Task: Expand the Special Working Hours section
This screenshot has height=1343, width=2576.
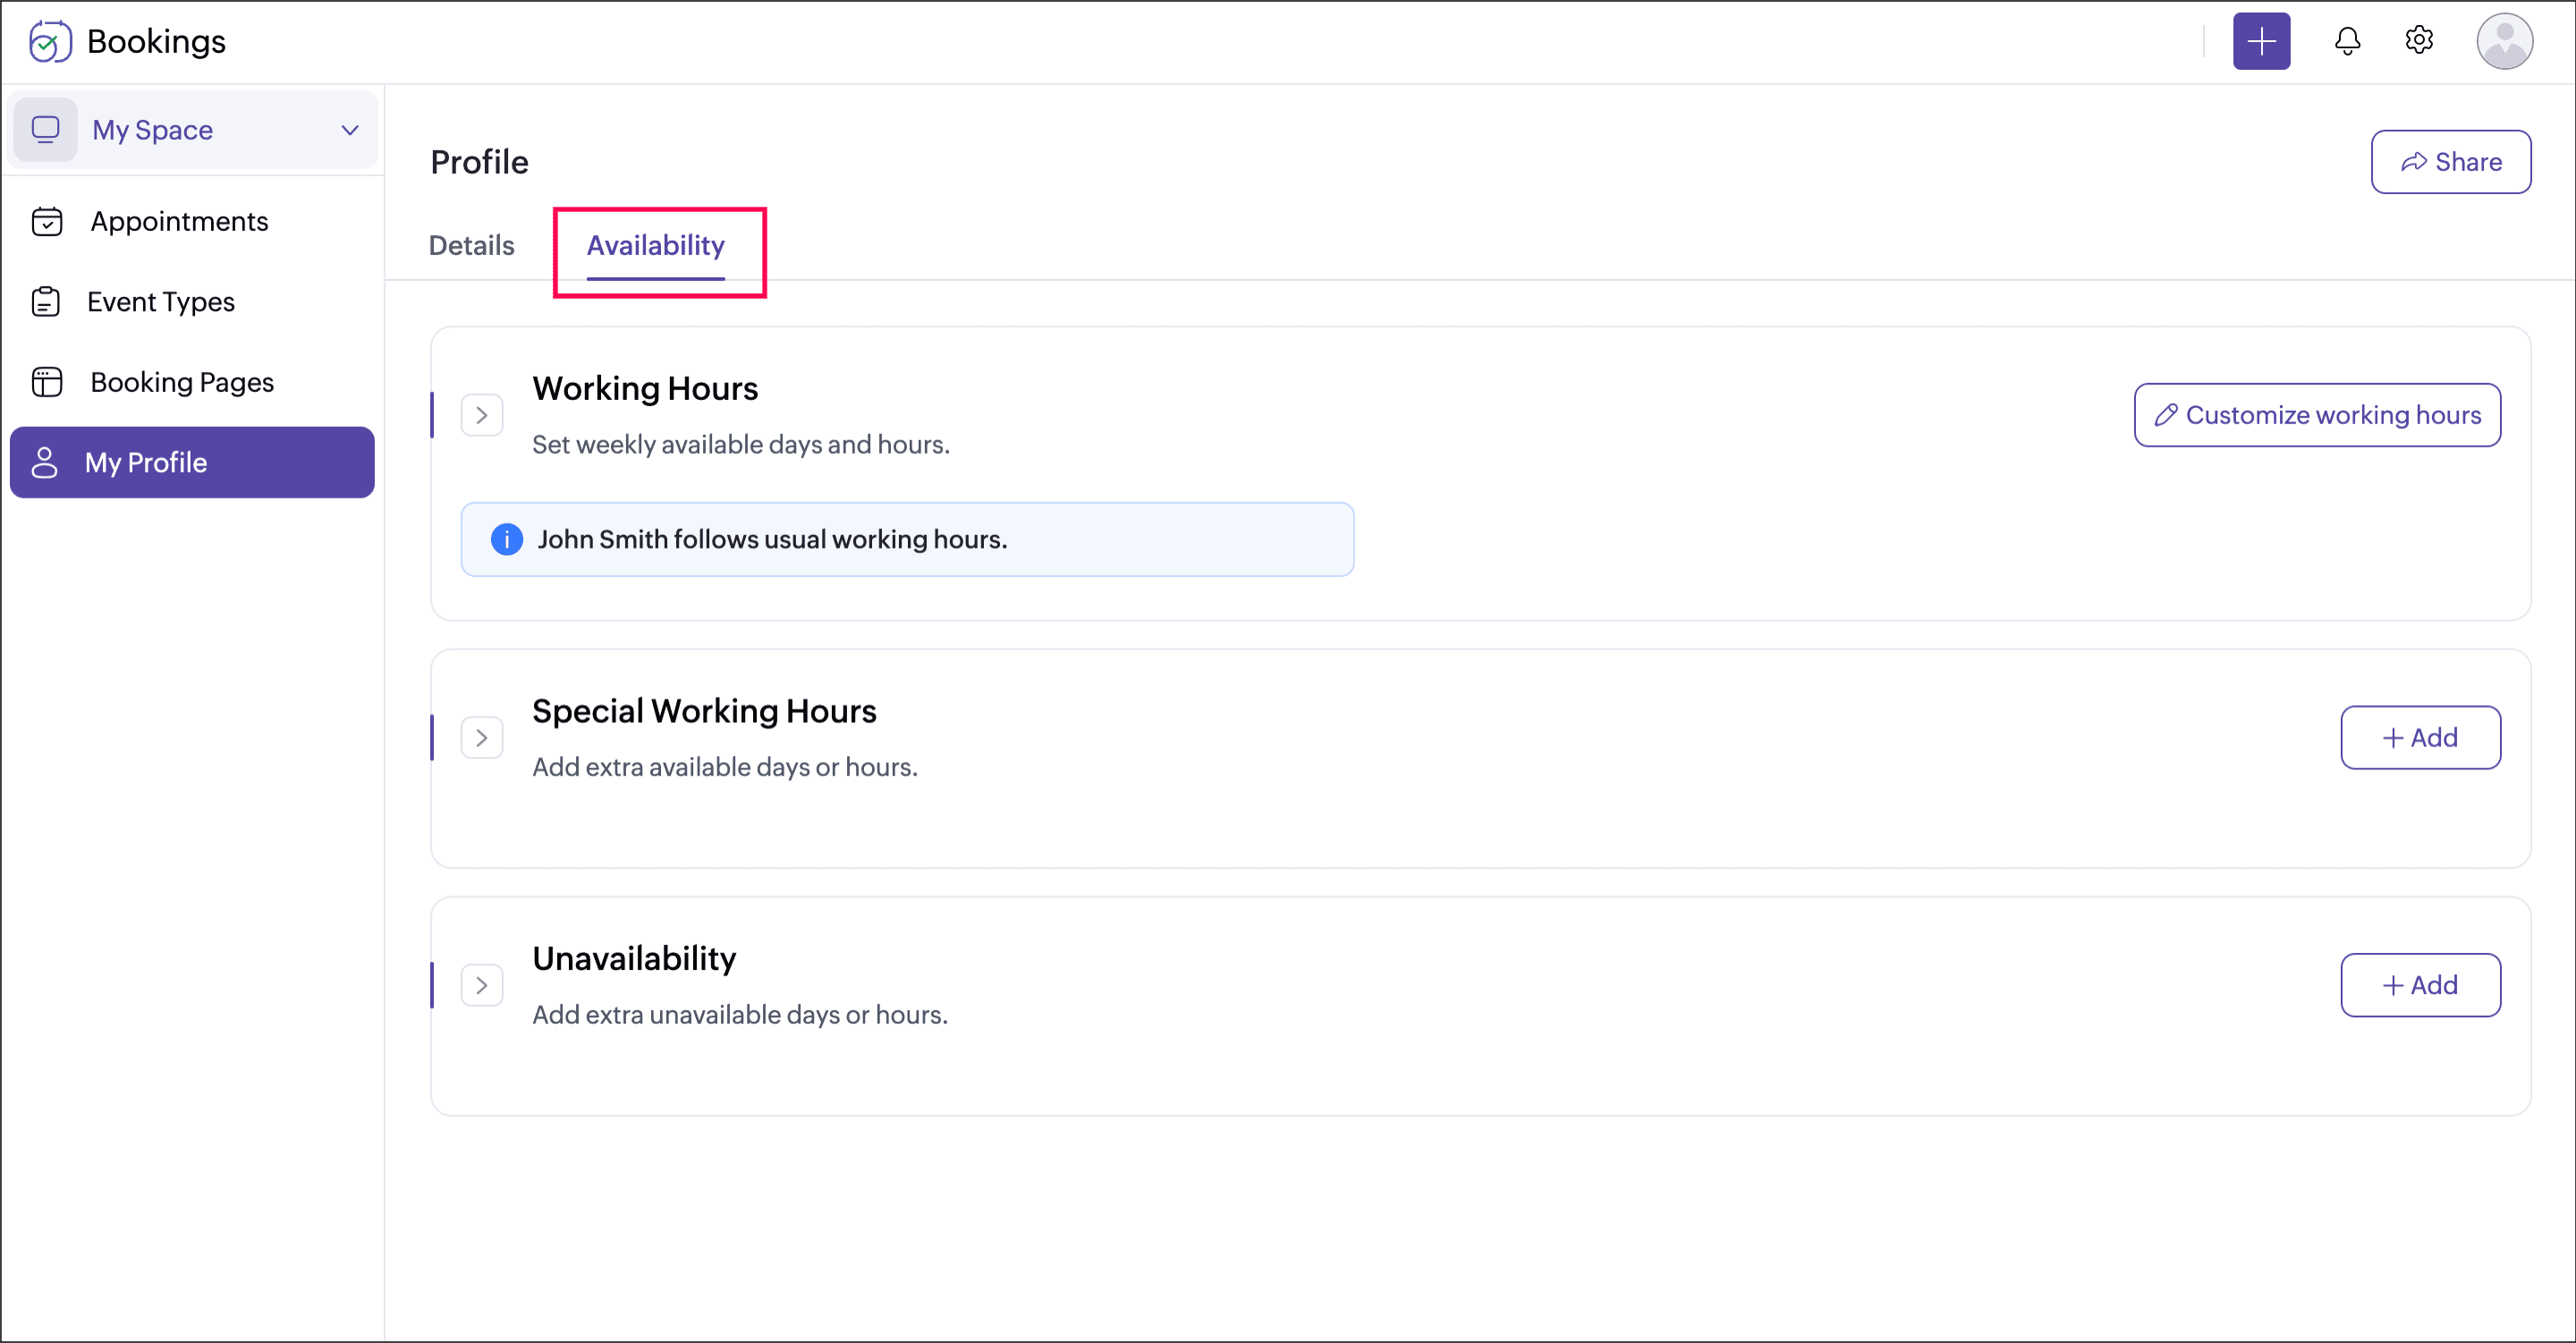Action: coord(482,738)
